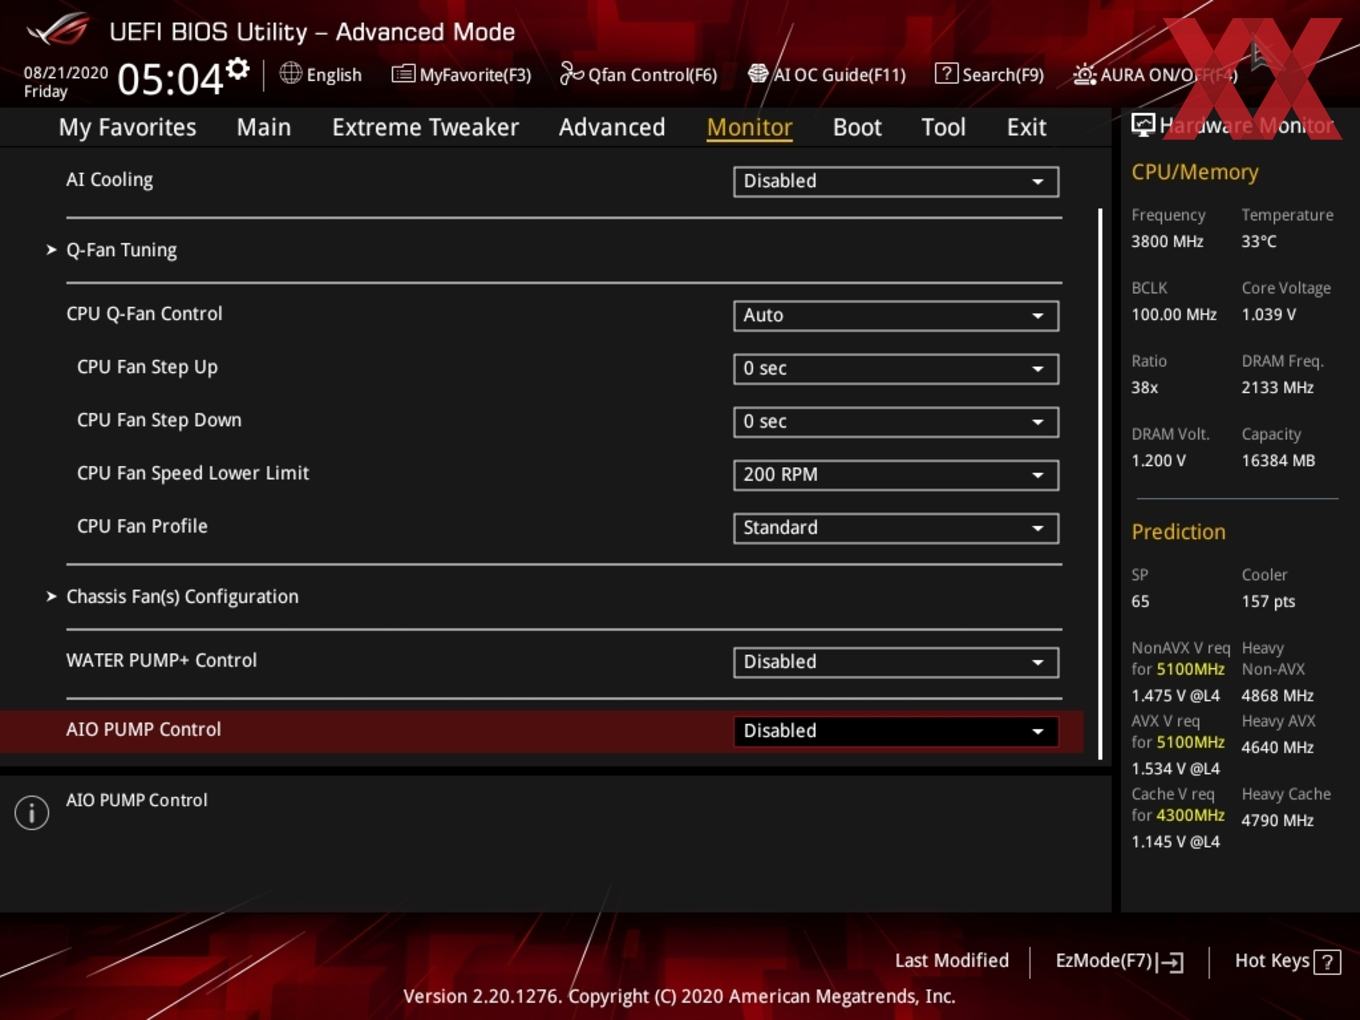
Task: Click the 33°C temperature value
Action: click(x=1259, y=241)
